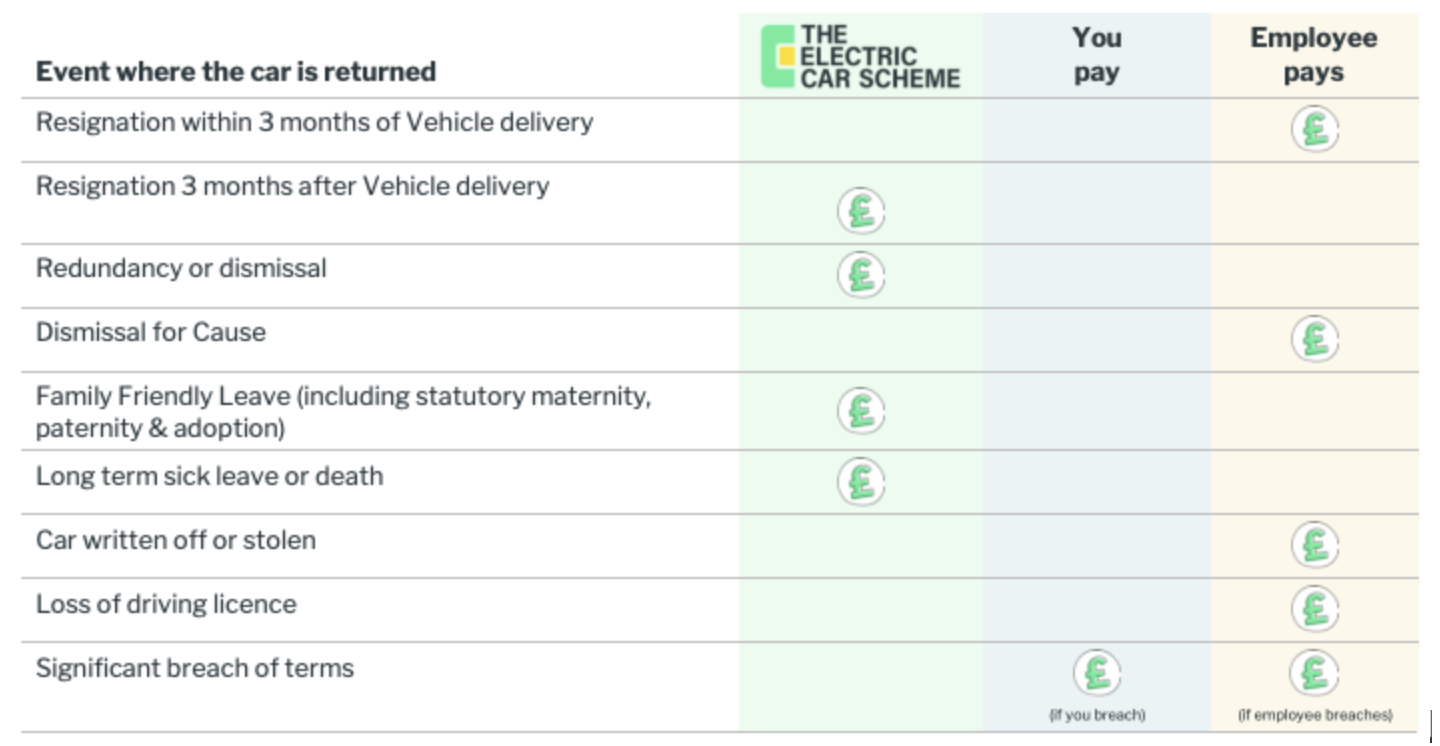Click pound icon for Resignation 3 months after delivery
This screenshot has width=1440, height=746.
(861, 211)
